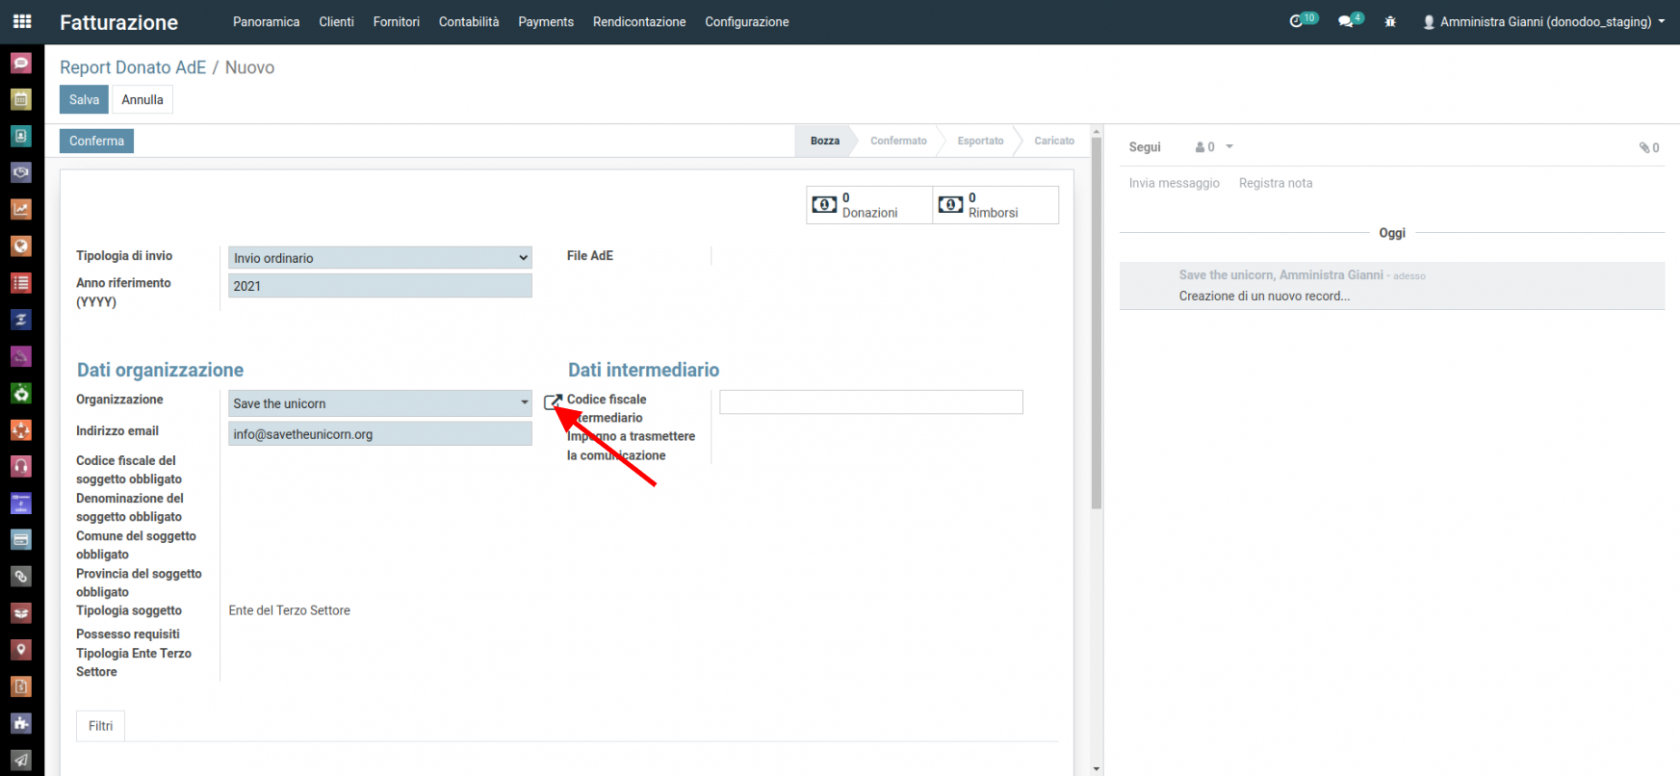Open the apps grid menu icon
1680x776 pixels.
pyautogui.click(x=22, y=21)
